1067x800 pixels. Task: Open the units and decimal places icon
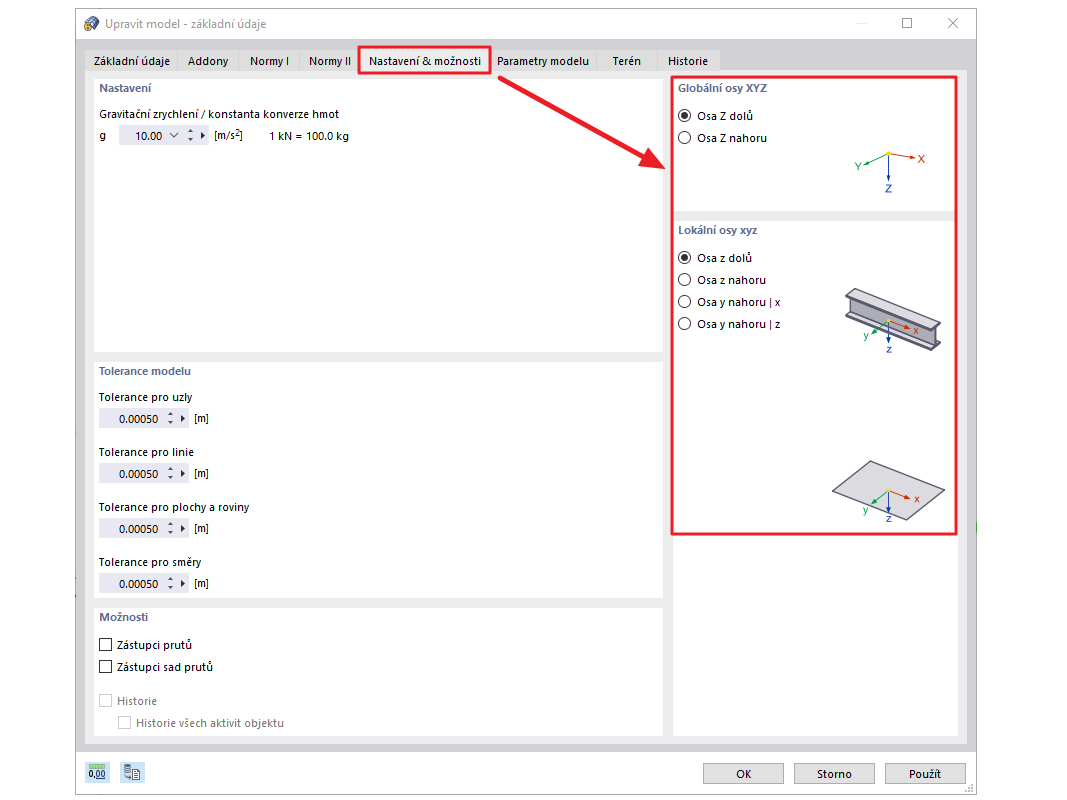[x=97, y=772]
